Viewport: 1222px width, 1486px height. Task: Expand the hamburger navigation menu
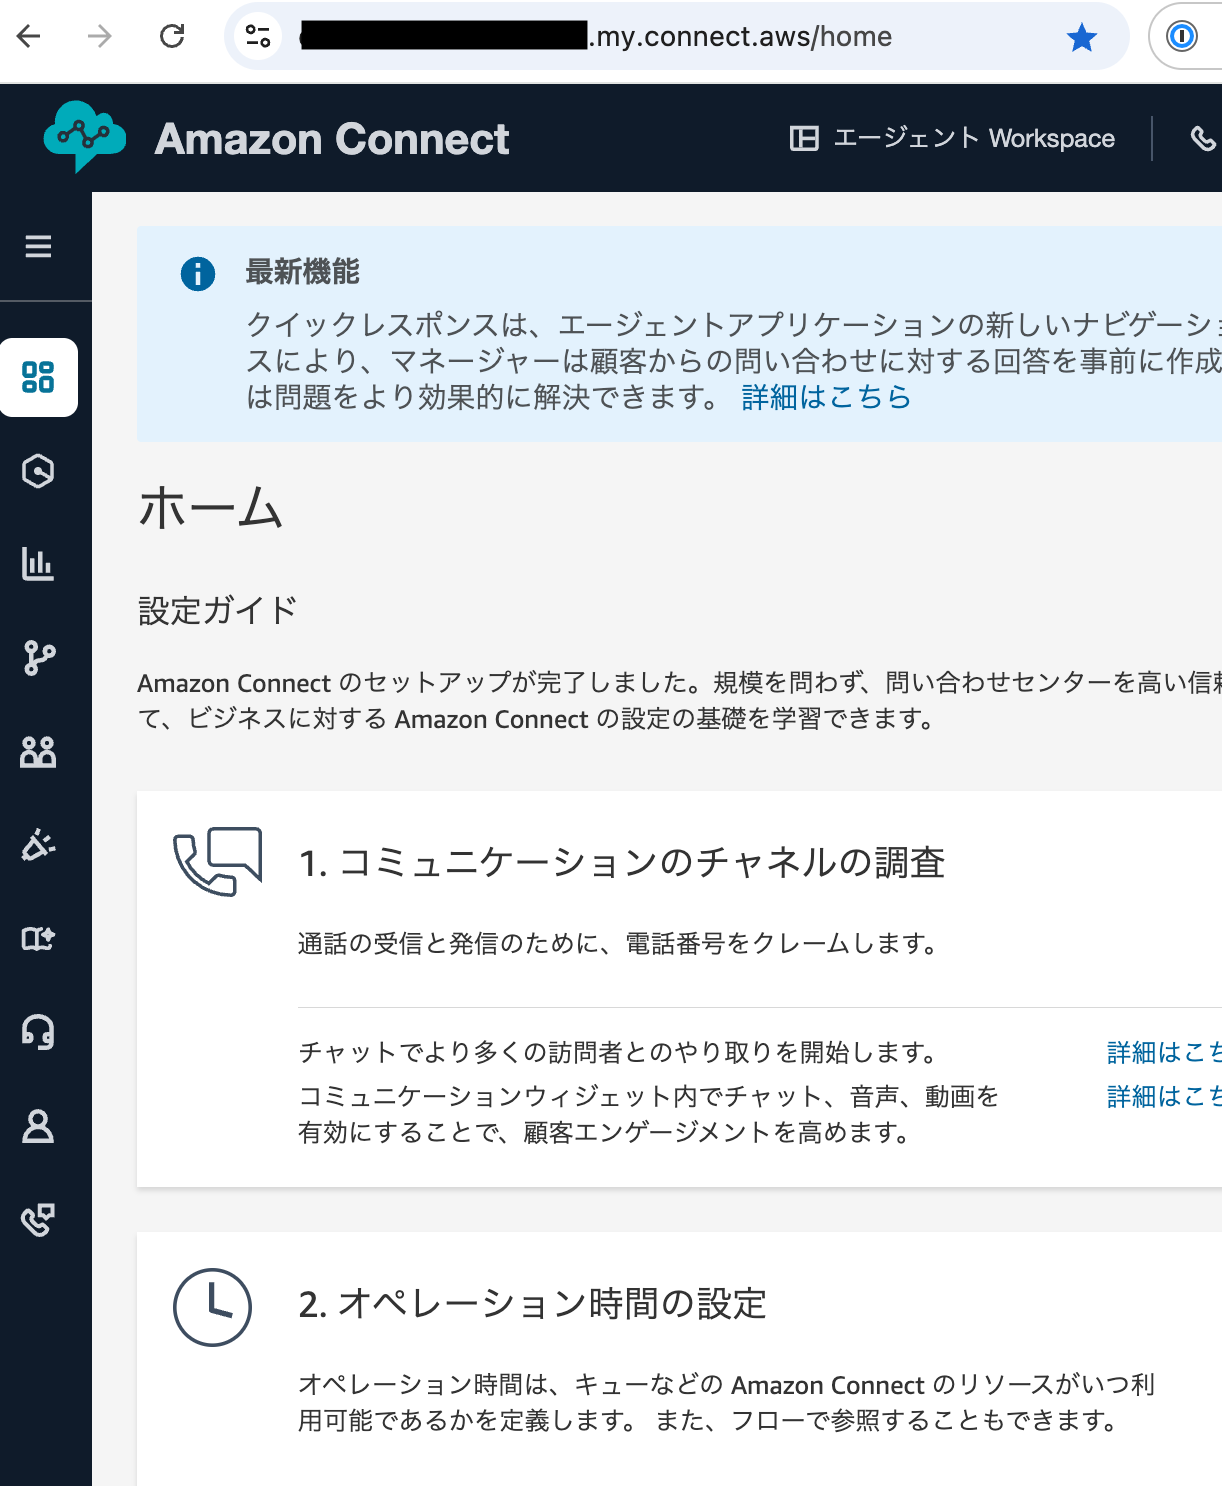(38, 246)
